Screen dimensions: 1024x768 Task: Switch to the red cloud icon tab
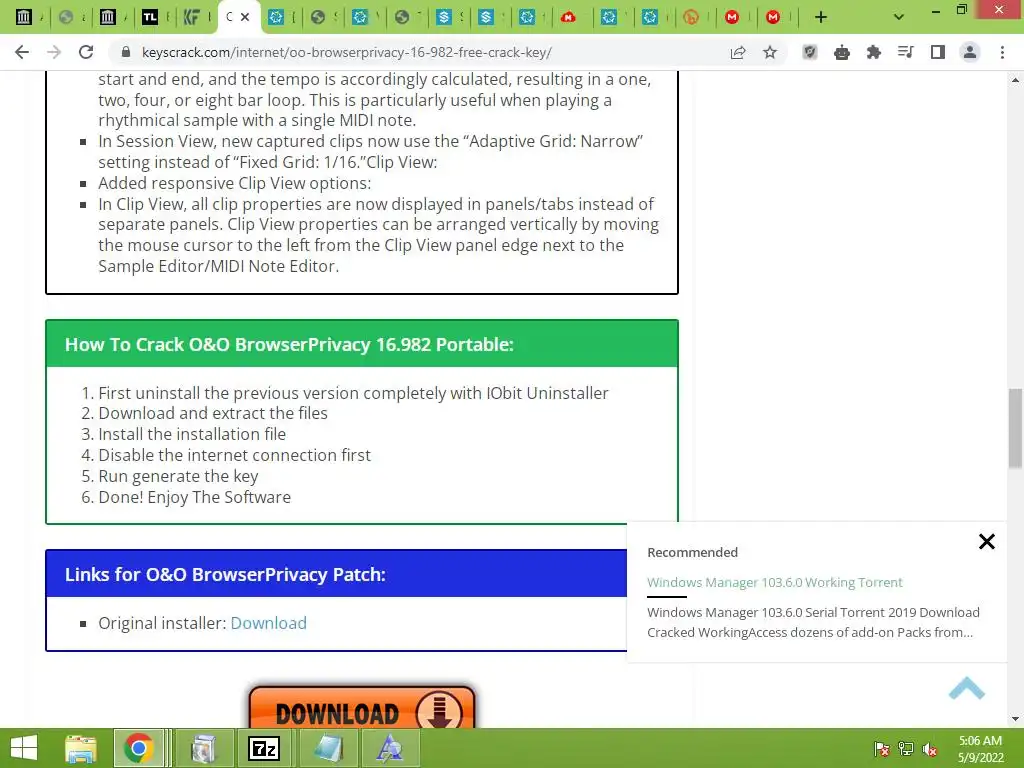568,17
